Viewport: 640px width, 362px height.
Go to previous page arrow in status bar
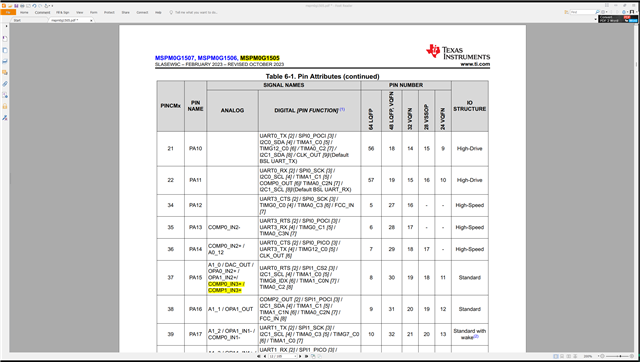point(265,356)
